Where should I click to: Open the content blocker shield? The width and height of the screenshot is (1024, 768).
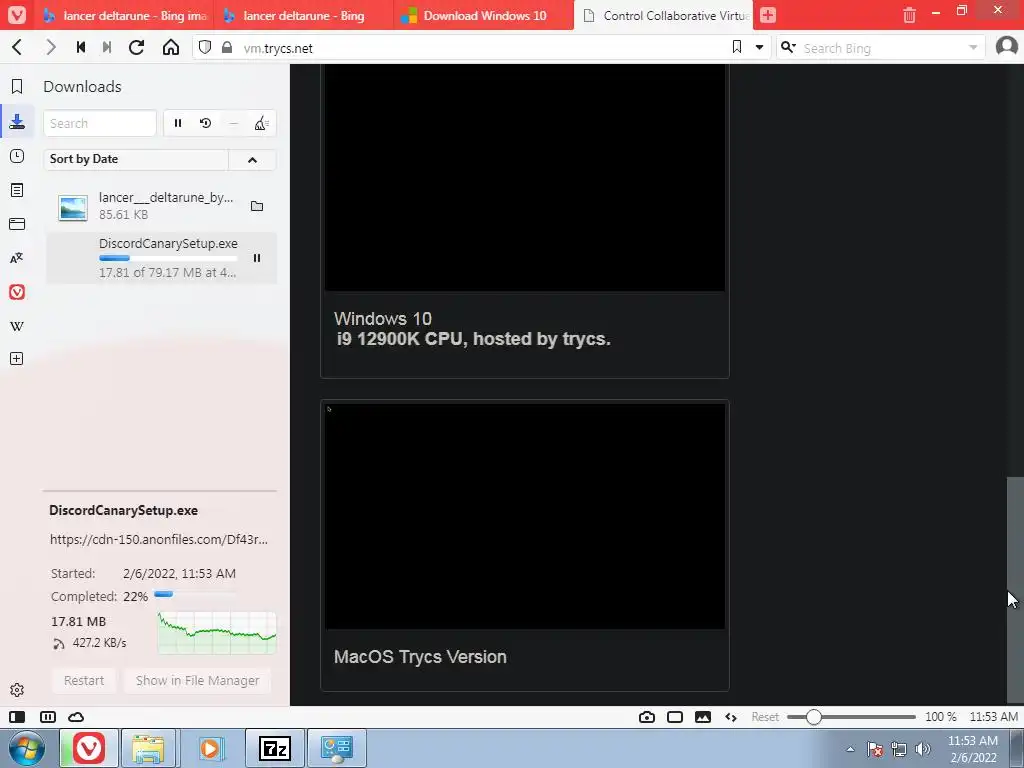(x=205, y=47)
